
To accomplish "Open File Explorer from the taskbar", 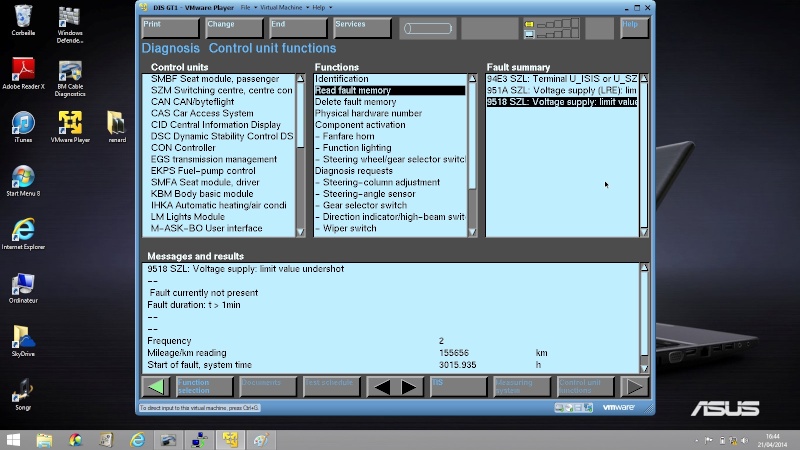I will pos(44,440).
